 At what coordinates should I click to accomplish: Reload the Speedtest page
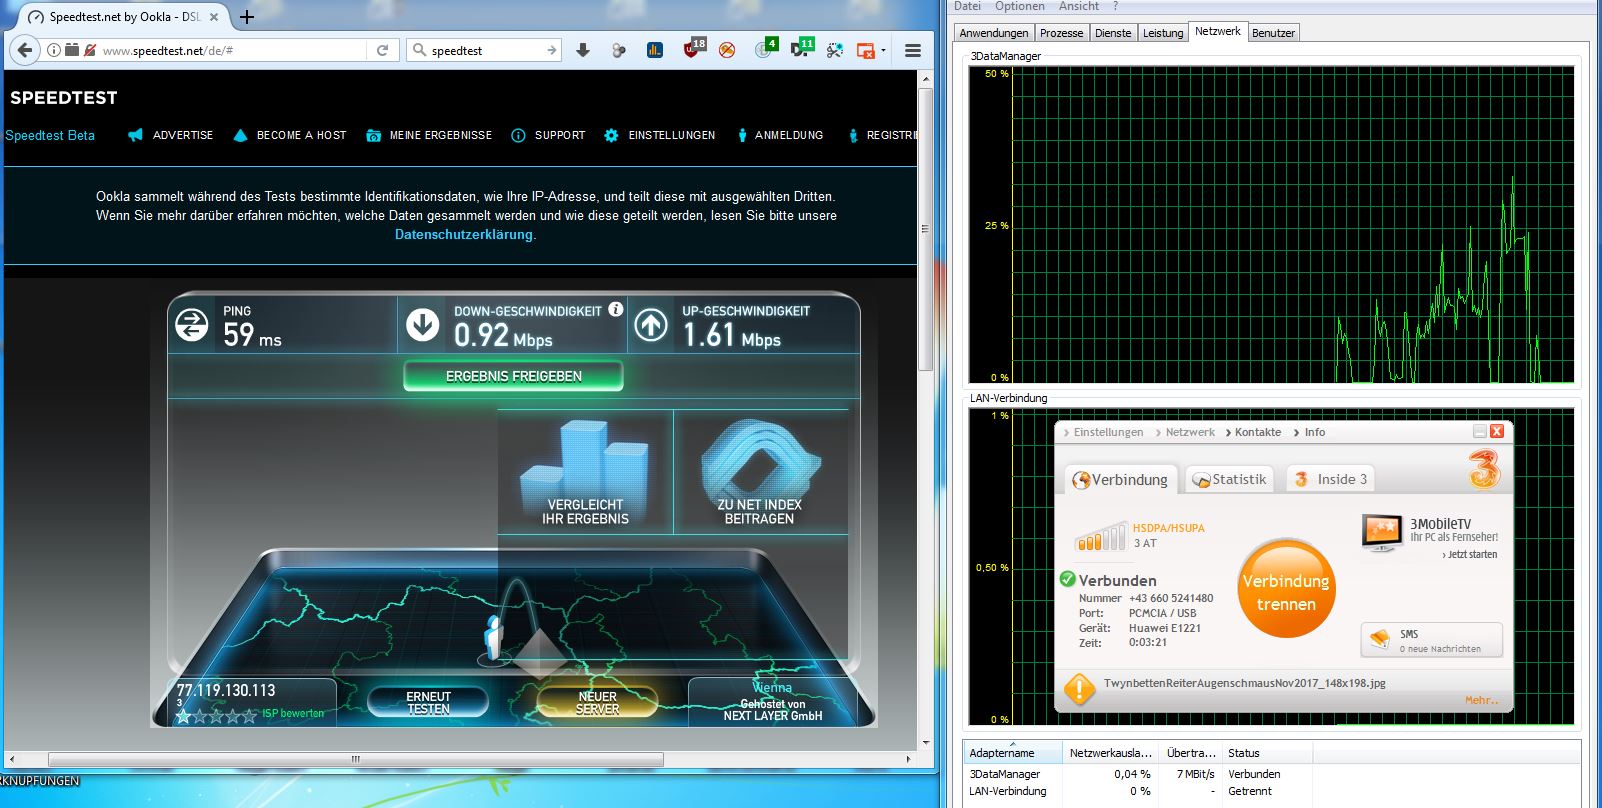pyautogui.click(x=382, y=50)
